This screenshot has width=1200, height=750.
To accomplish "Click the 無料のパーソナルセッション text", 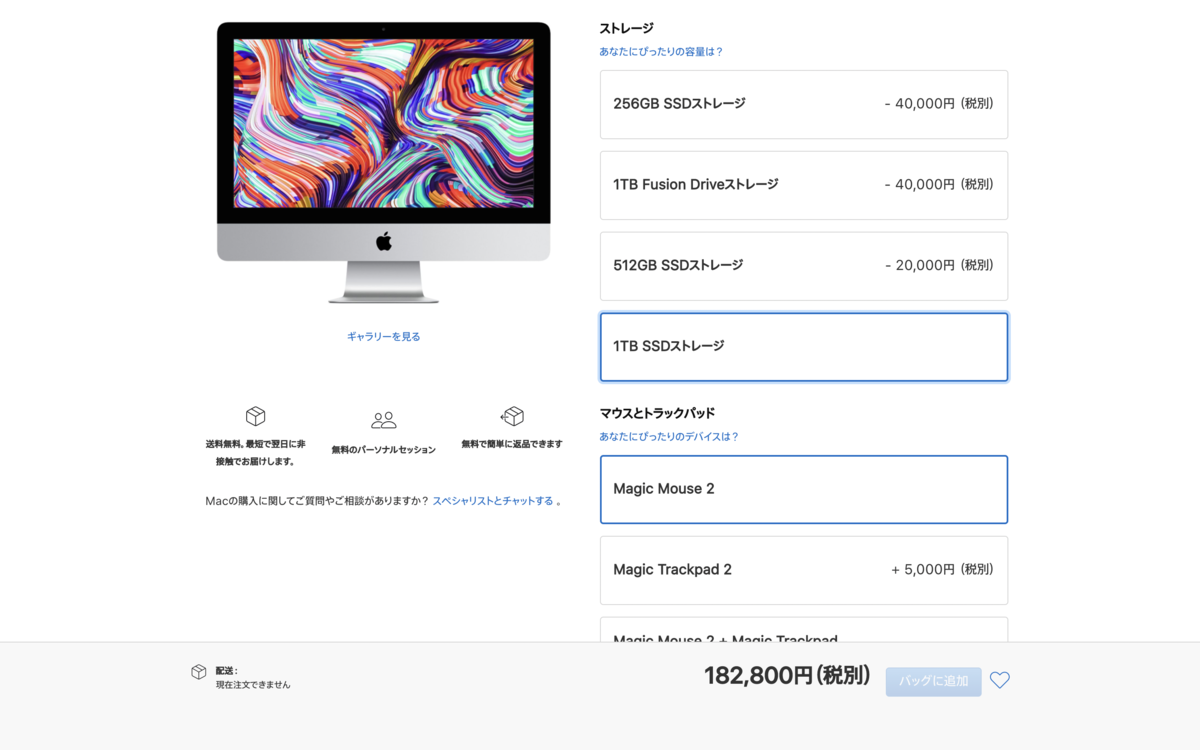I will [x=384, y=450].
